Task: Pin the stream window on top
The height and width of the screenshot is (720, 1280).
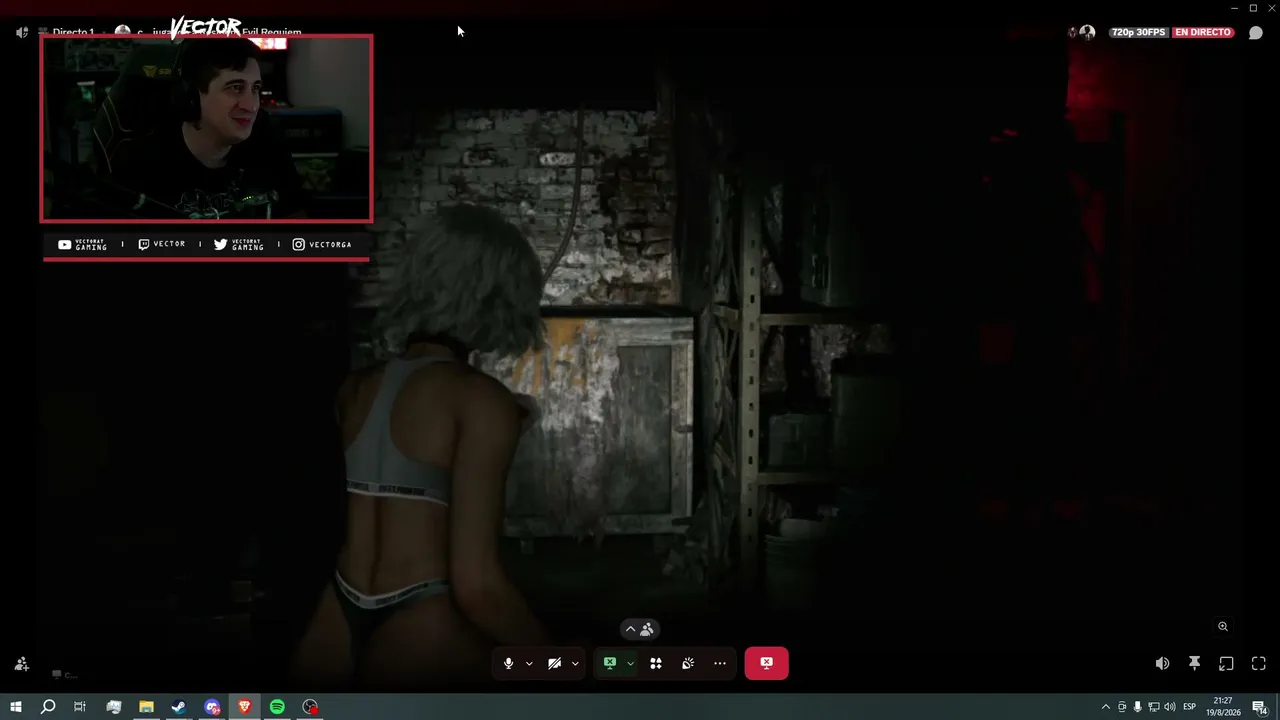Action: 1194,663
